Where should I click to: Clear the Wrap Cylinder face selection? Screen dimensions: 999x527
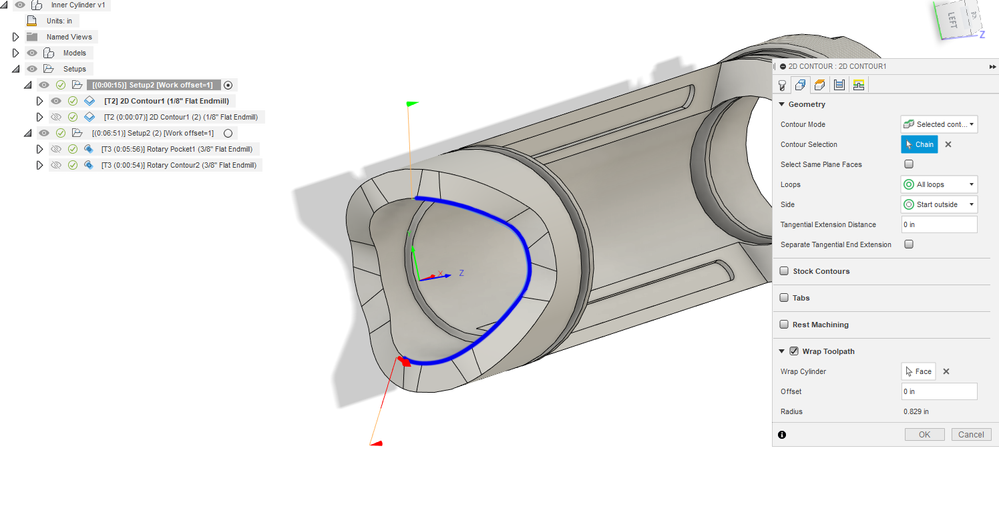(x=946, y=372)
